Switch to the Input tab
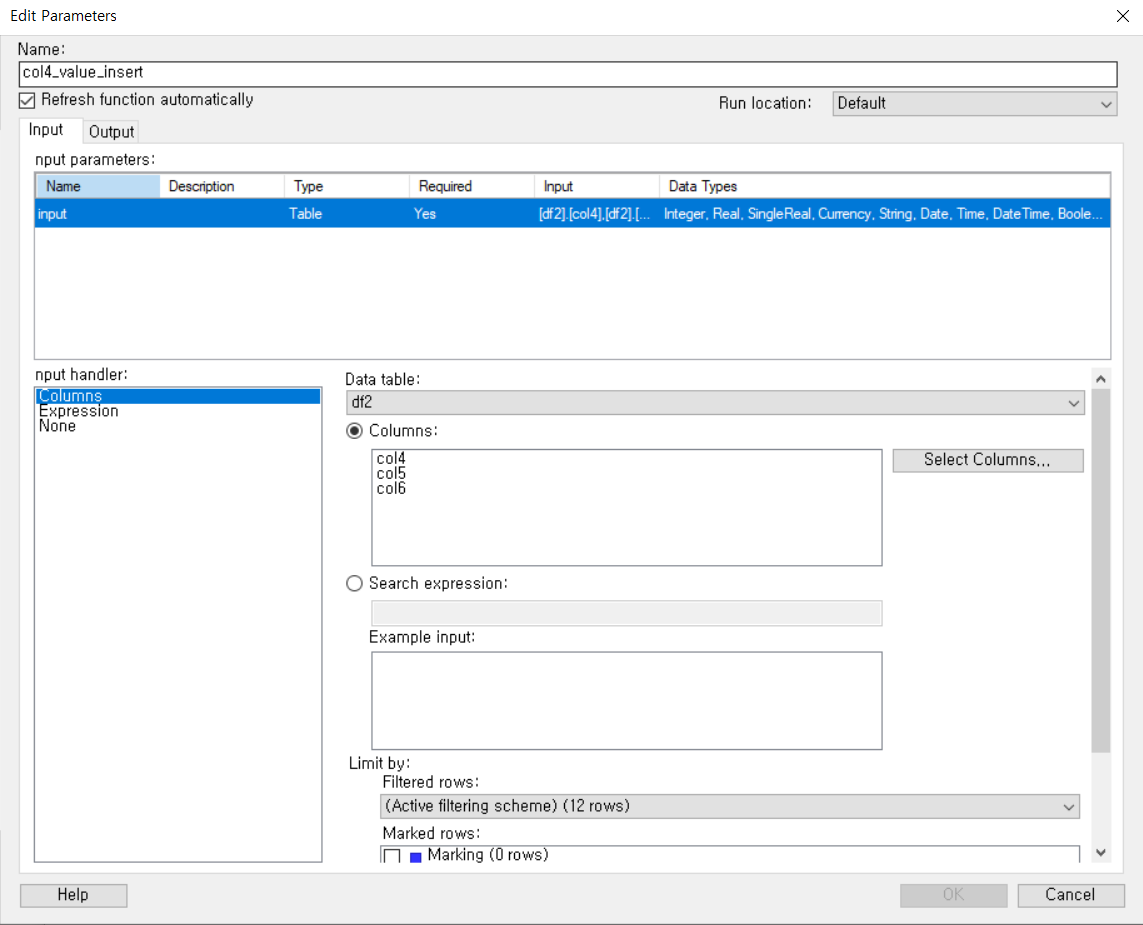 [x=46, y=130]
